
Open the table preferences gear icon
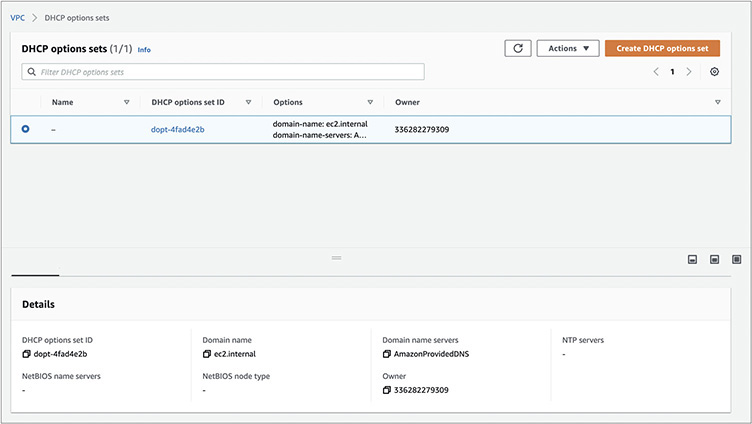pos(714,72)
